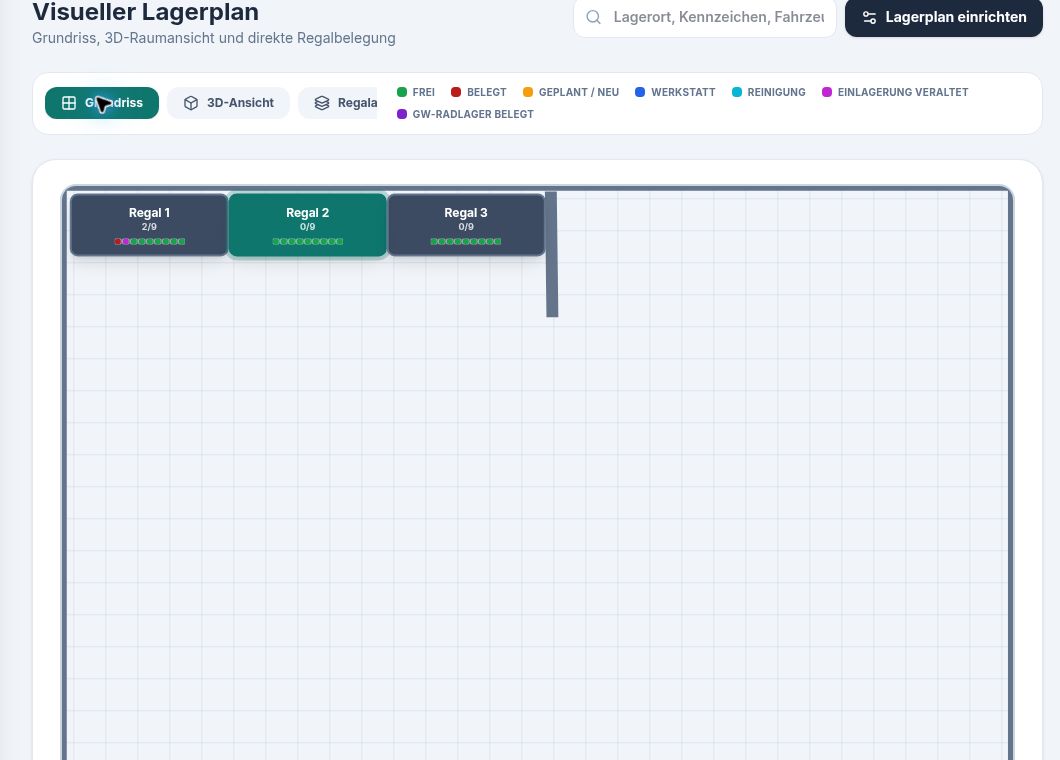Select the Regal 3 shelf card
Viewport: 1060px width, 760px height.
coord(466,224)
